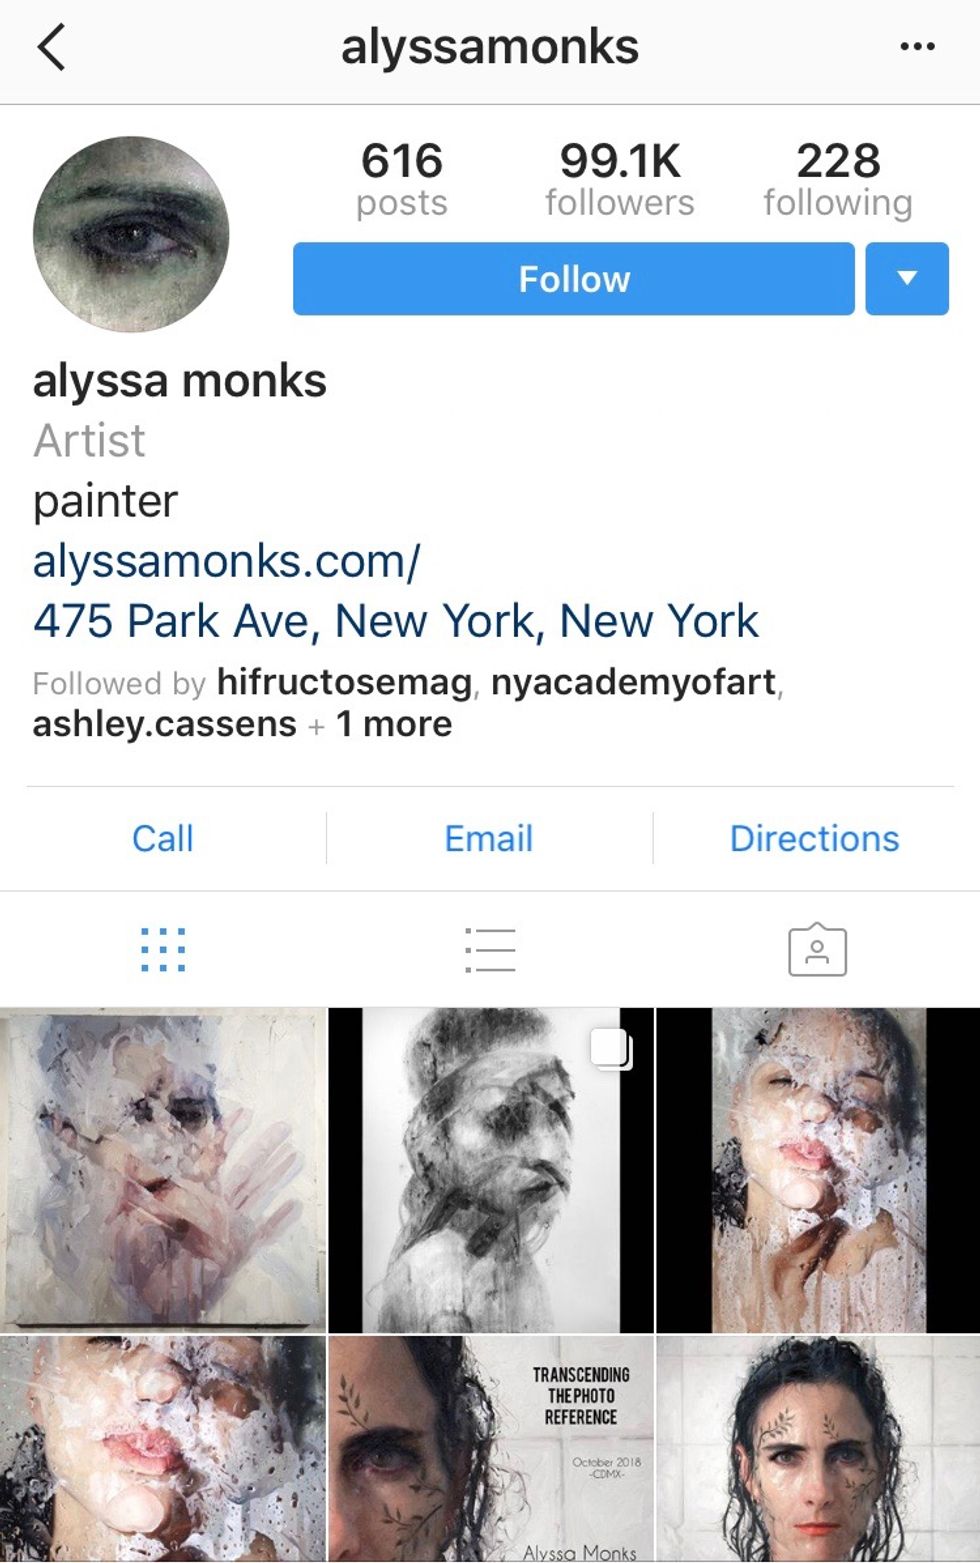Switch to list view of posts
Image resolution: width=980 pixels, height=1563 pixels.
coord(490,950)
